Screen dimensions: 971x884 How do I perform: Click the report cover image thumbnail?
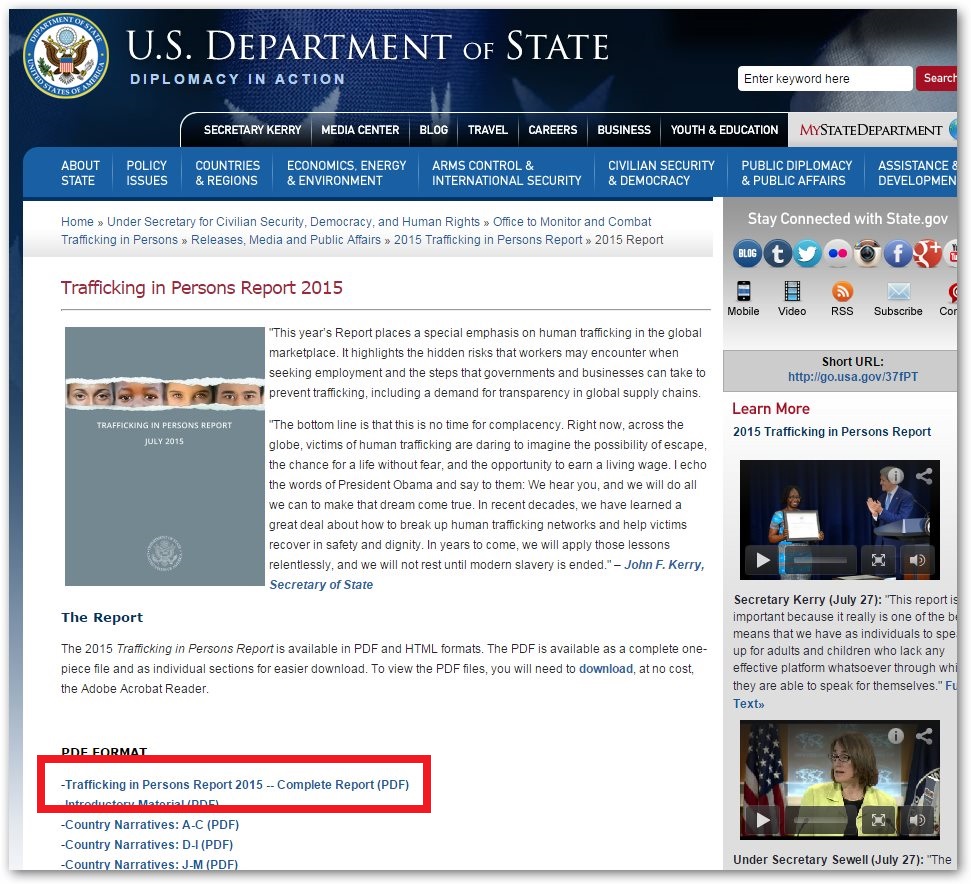tap(165, 456)
